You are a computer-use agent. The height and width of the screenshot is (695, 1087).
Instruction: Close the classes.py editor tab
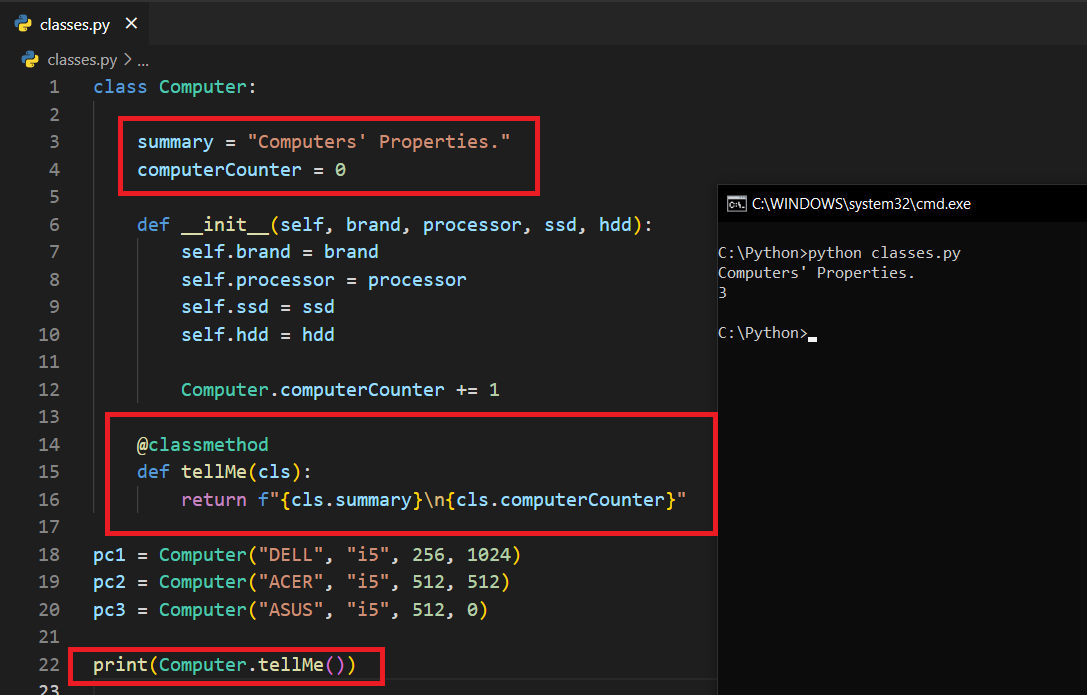coord(131,24)
